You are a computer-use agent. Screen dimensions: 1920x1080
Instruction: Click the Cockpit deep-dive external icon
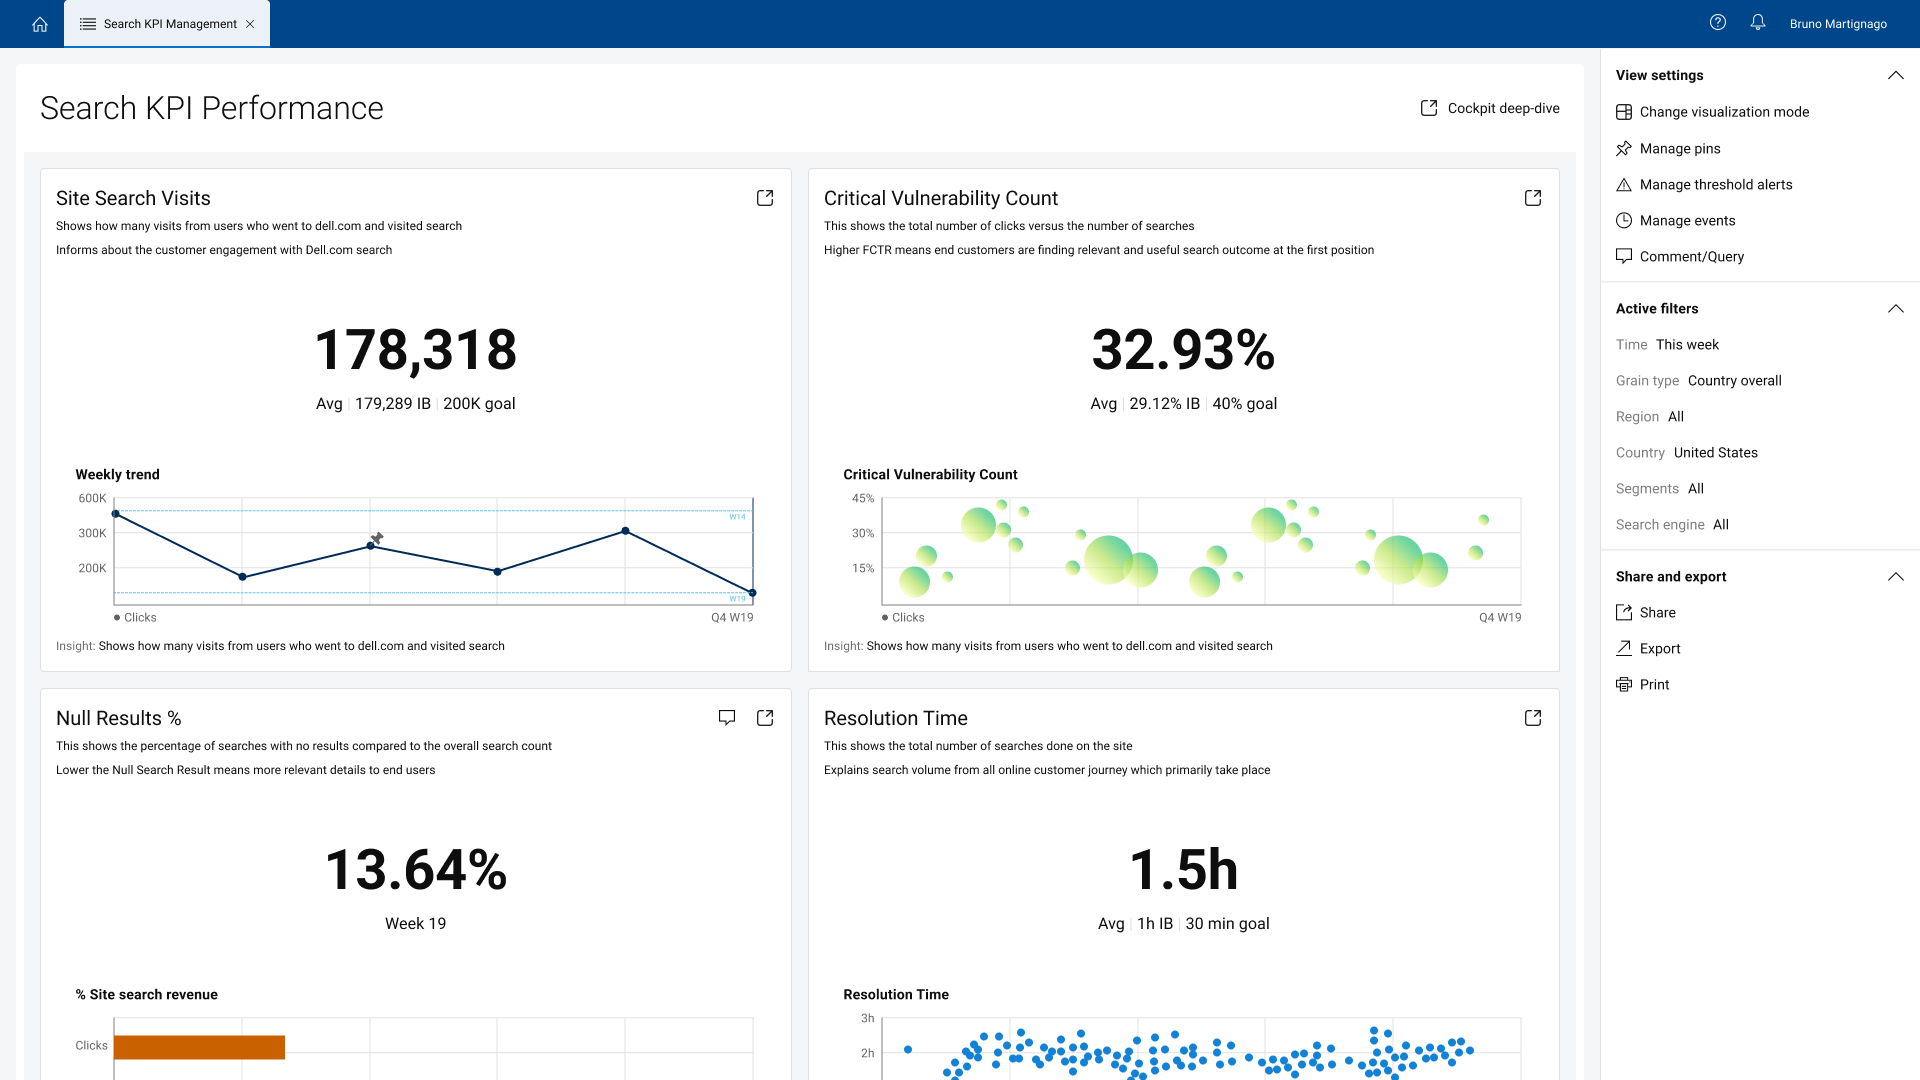point(1429,108)
